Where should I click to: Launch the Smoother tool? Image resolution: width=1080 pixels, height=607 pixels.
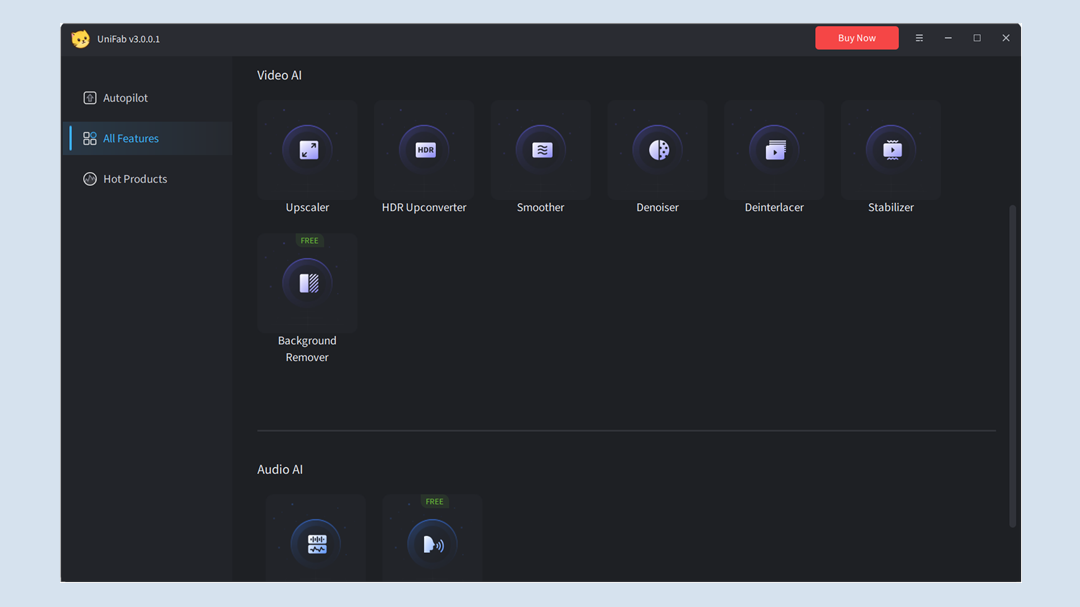click(541, 150)
